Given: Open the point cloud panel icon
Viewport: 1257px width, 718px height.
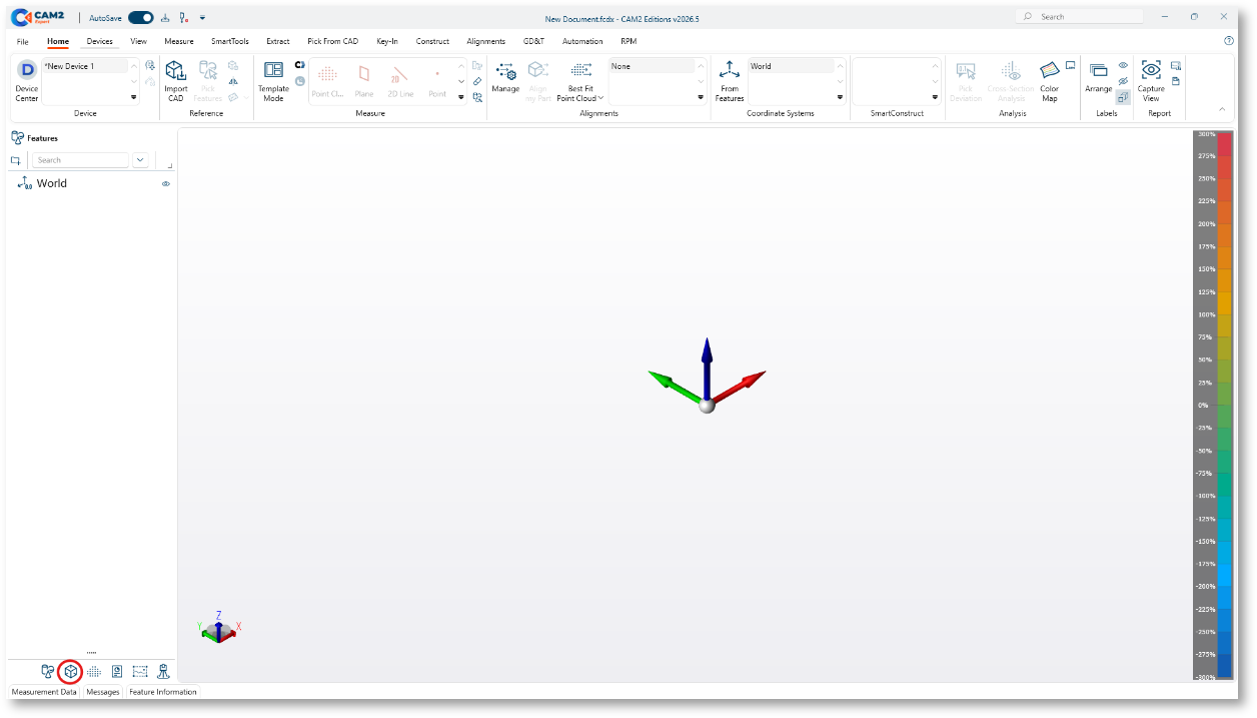Looking at the screenshot, I should pyautogui.click(x=94, y=672).
